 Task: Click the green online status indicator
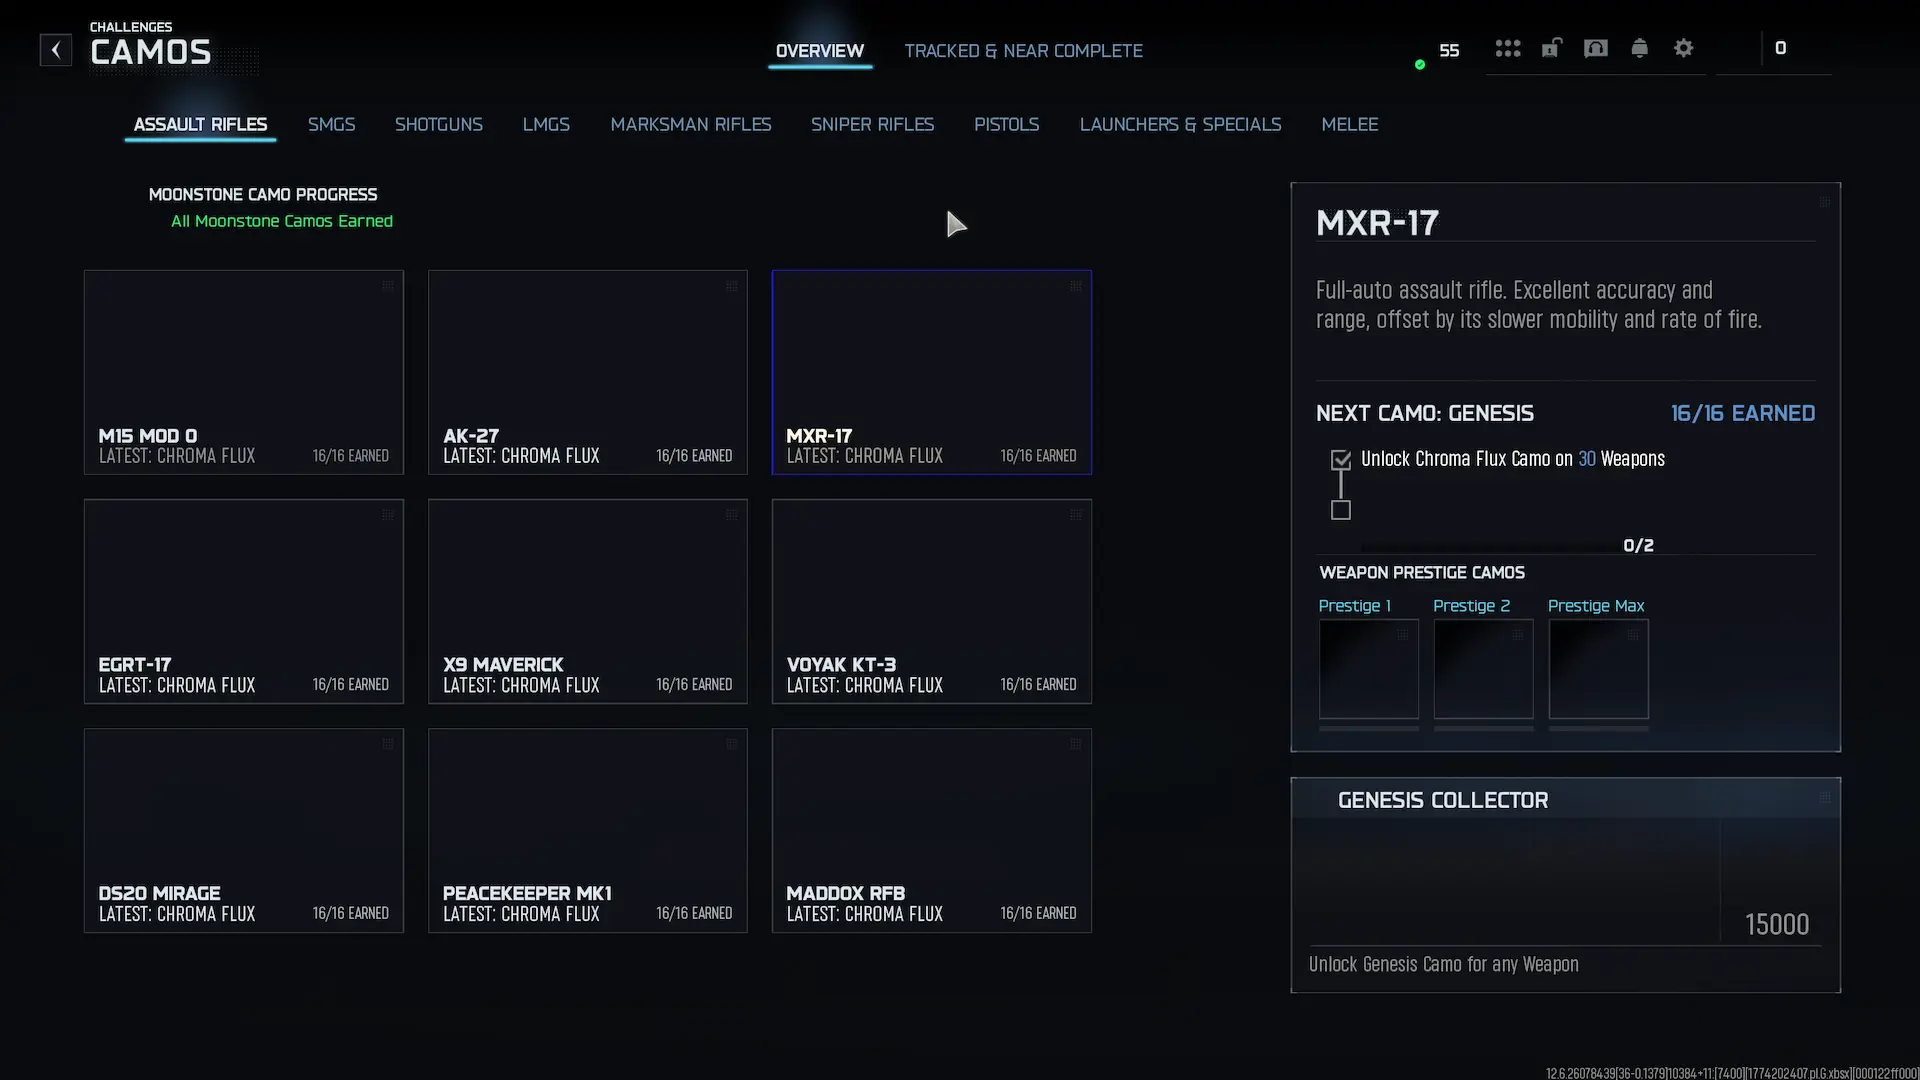click(1419, 65)
